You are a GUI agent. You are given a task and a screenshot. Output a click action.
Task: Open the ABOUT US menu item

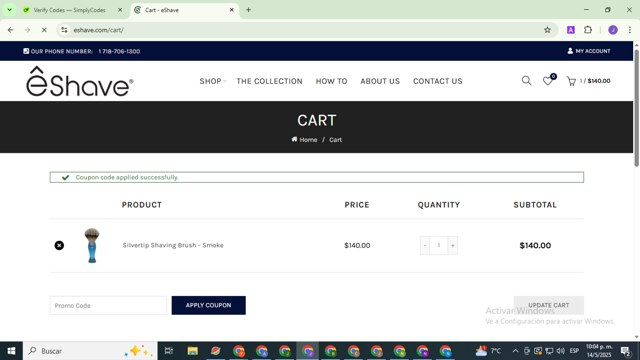pos(380,81)
